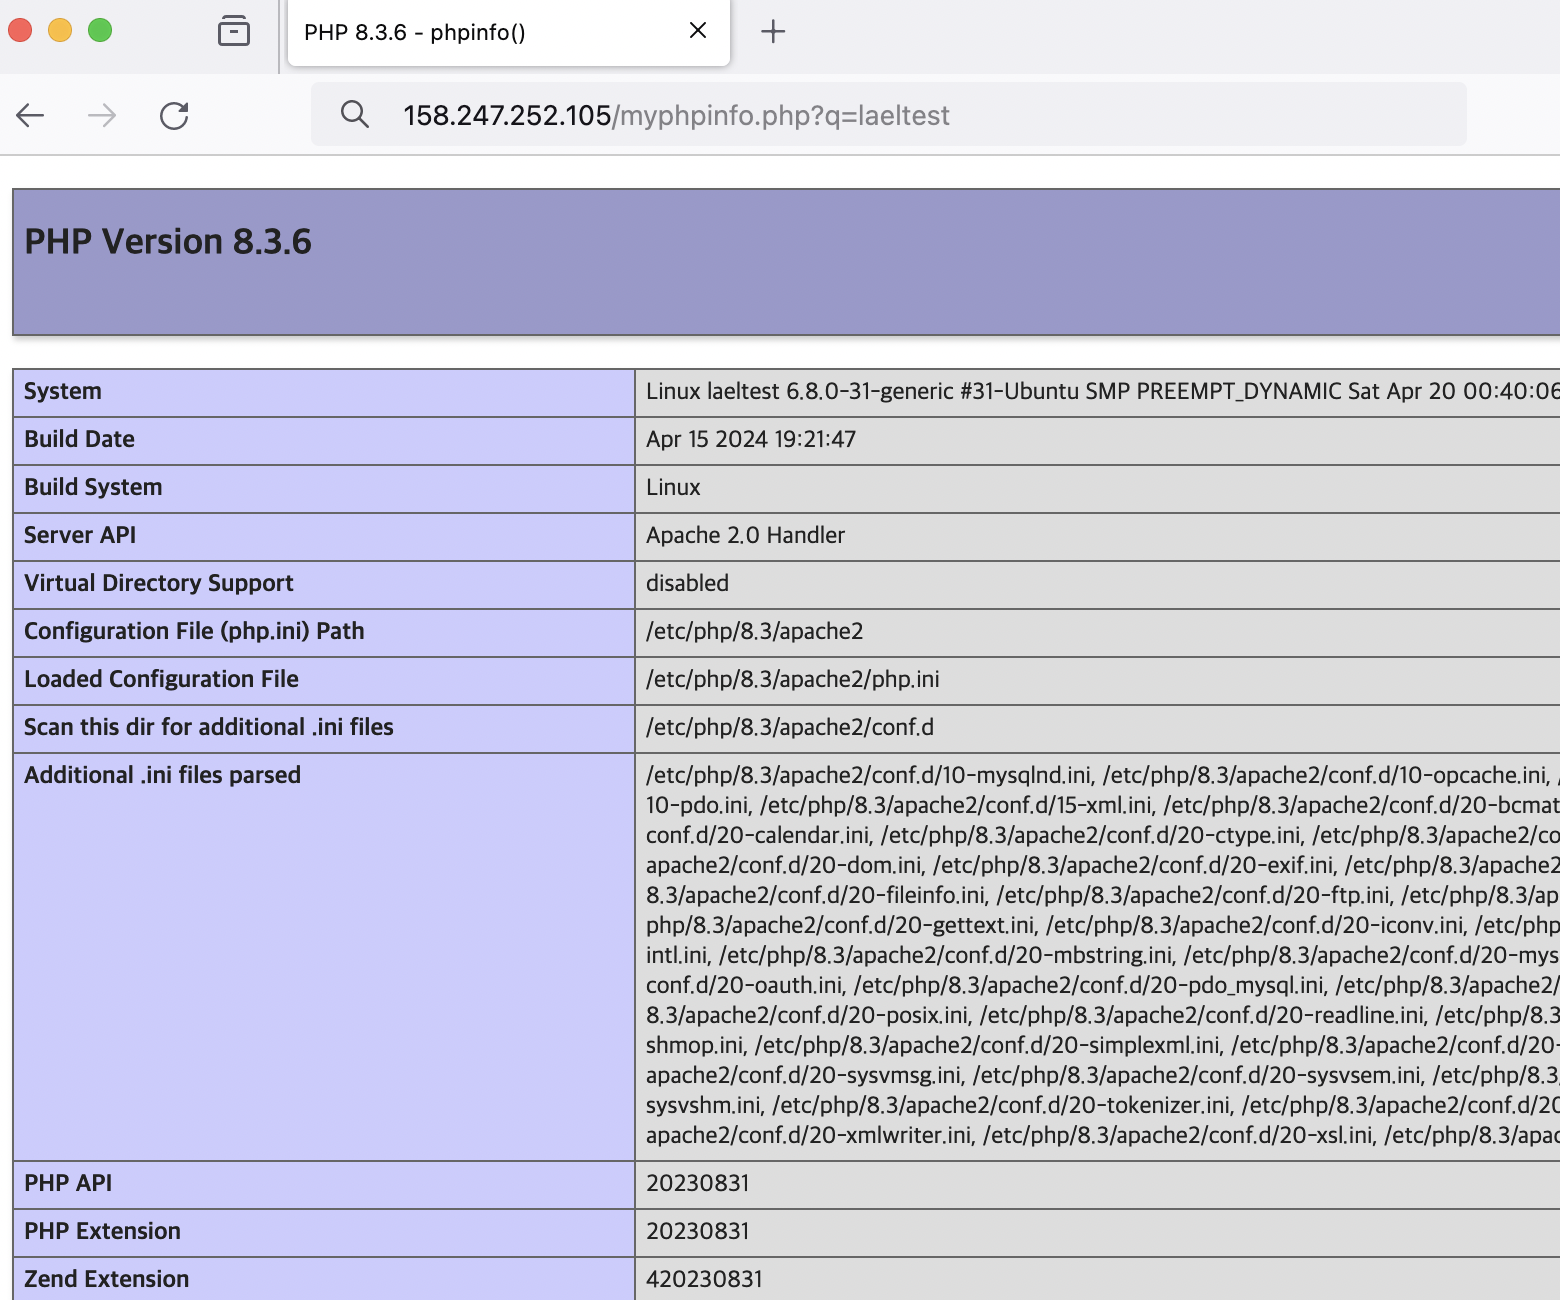Click the PHP Version 8.3.6 heading
Screen dimensions: 1560x1300
(x=168, y=240)
